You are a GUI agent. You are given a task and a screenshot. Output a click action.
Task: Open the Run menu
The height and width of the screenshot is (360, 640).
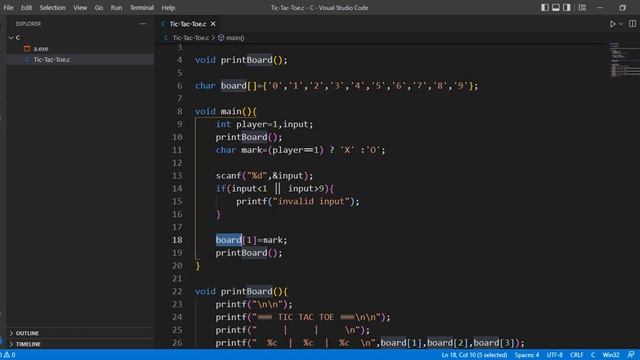pos(116,8)
